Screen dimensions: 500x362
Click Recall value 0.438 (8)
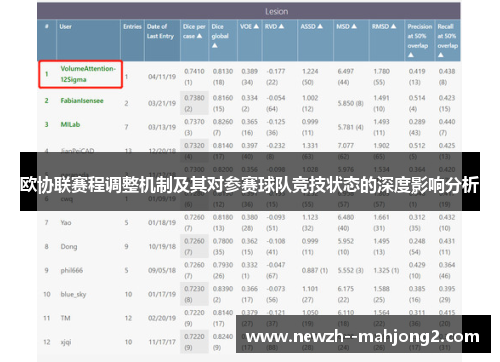(447, 77)
